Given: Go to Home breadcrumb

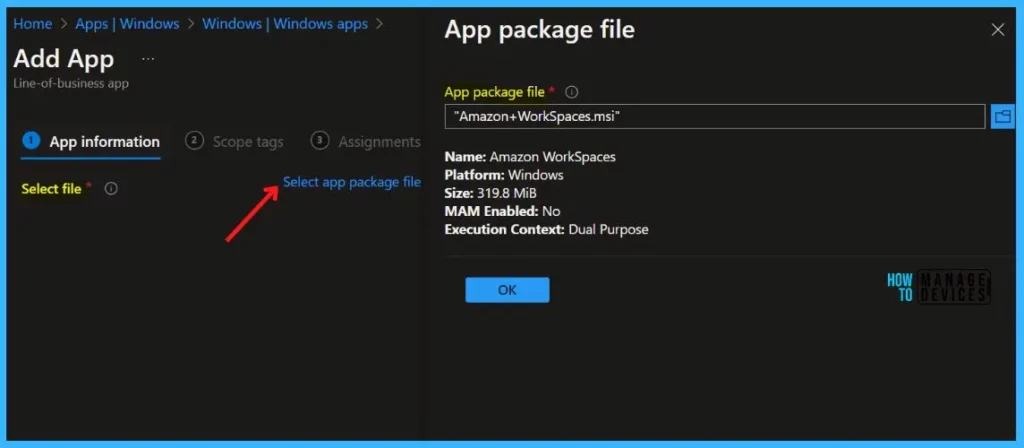Looking at the screenshot, I should [33, 24].
